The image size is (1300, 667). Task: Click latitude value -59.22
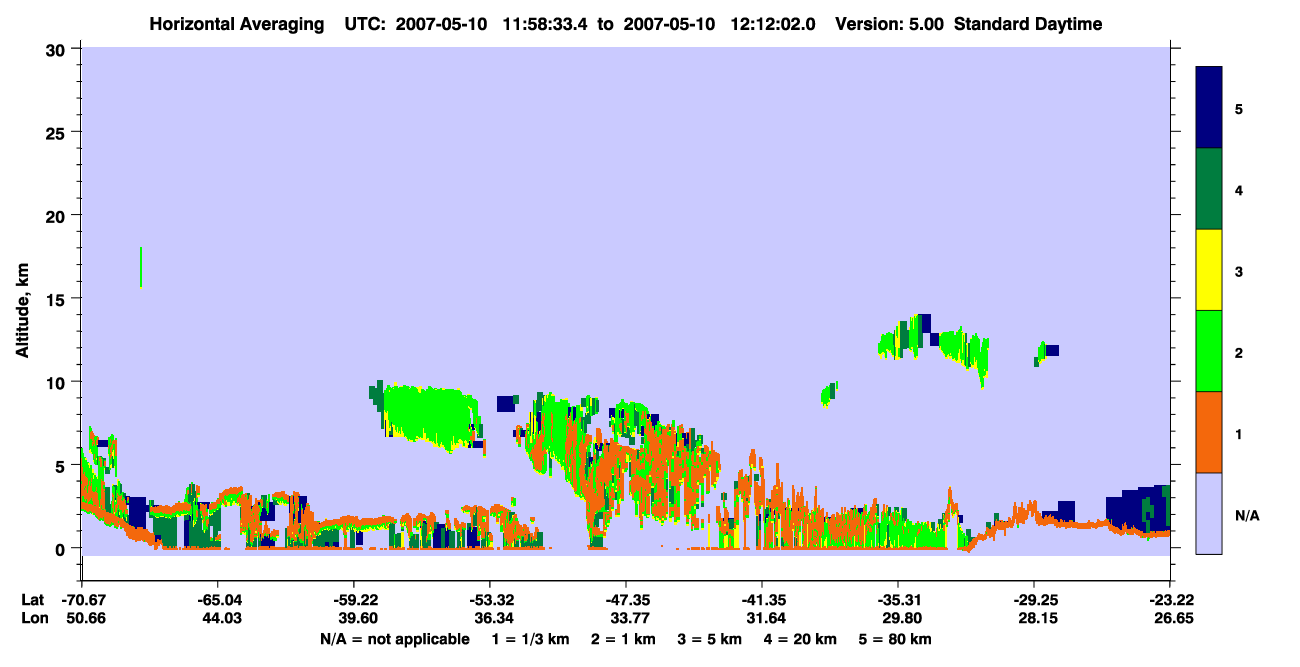pos(354,600)
